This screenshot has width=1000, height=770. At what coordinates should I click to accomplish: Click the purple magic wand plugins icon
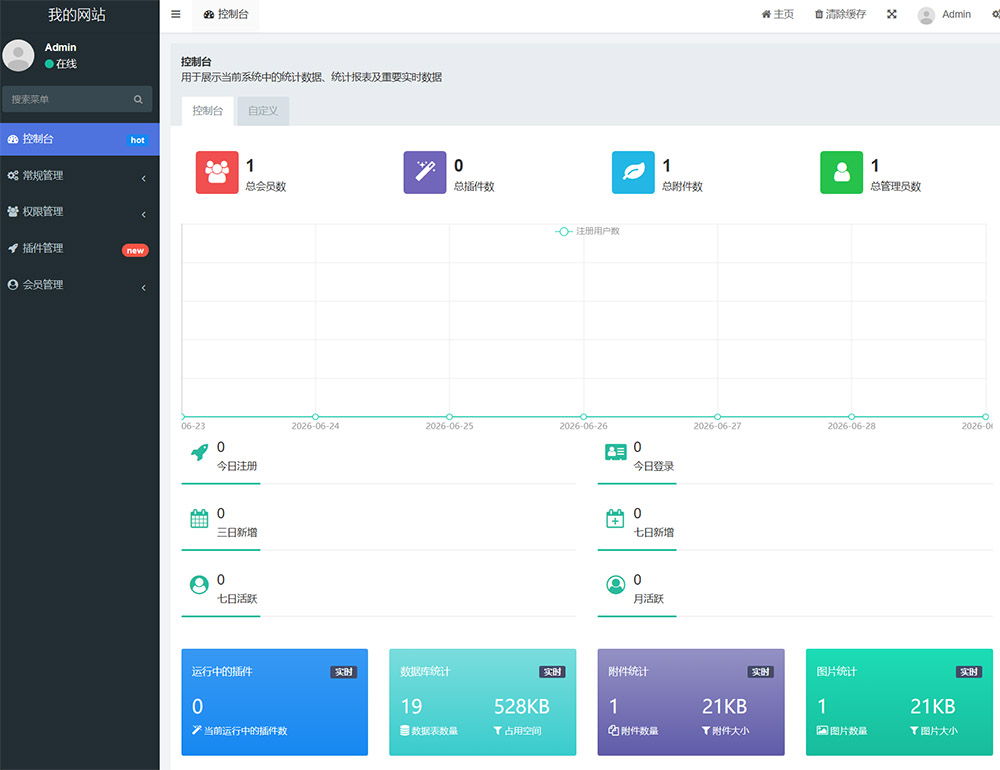coord(425,172)
